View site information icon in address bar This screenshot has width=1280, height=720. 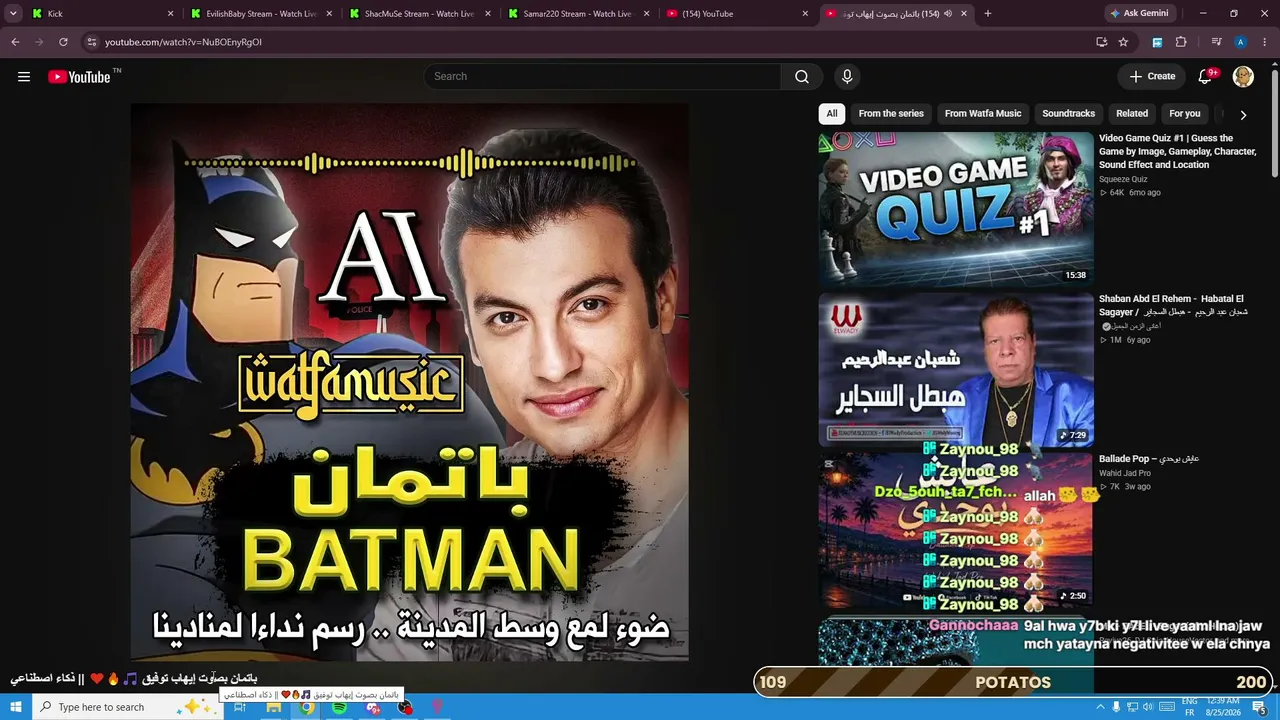[91, 42]
